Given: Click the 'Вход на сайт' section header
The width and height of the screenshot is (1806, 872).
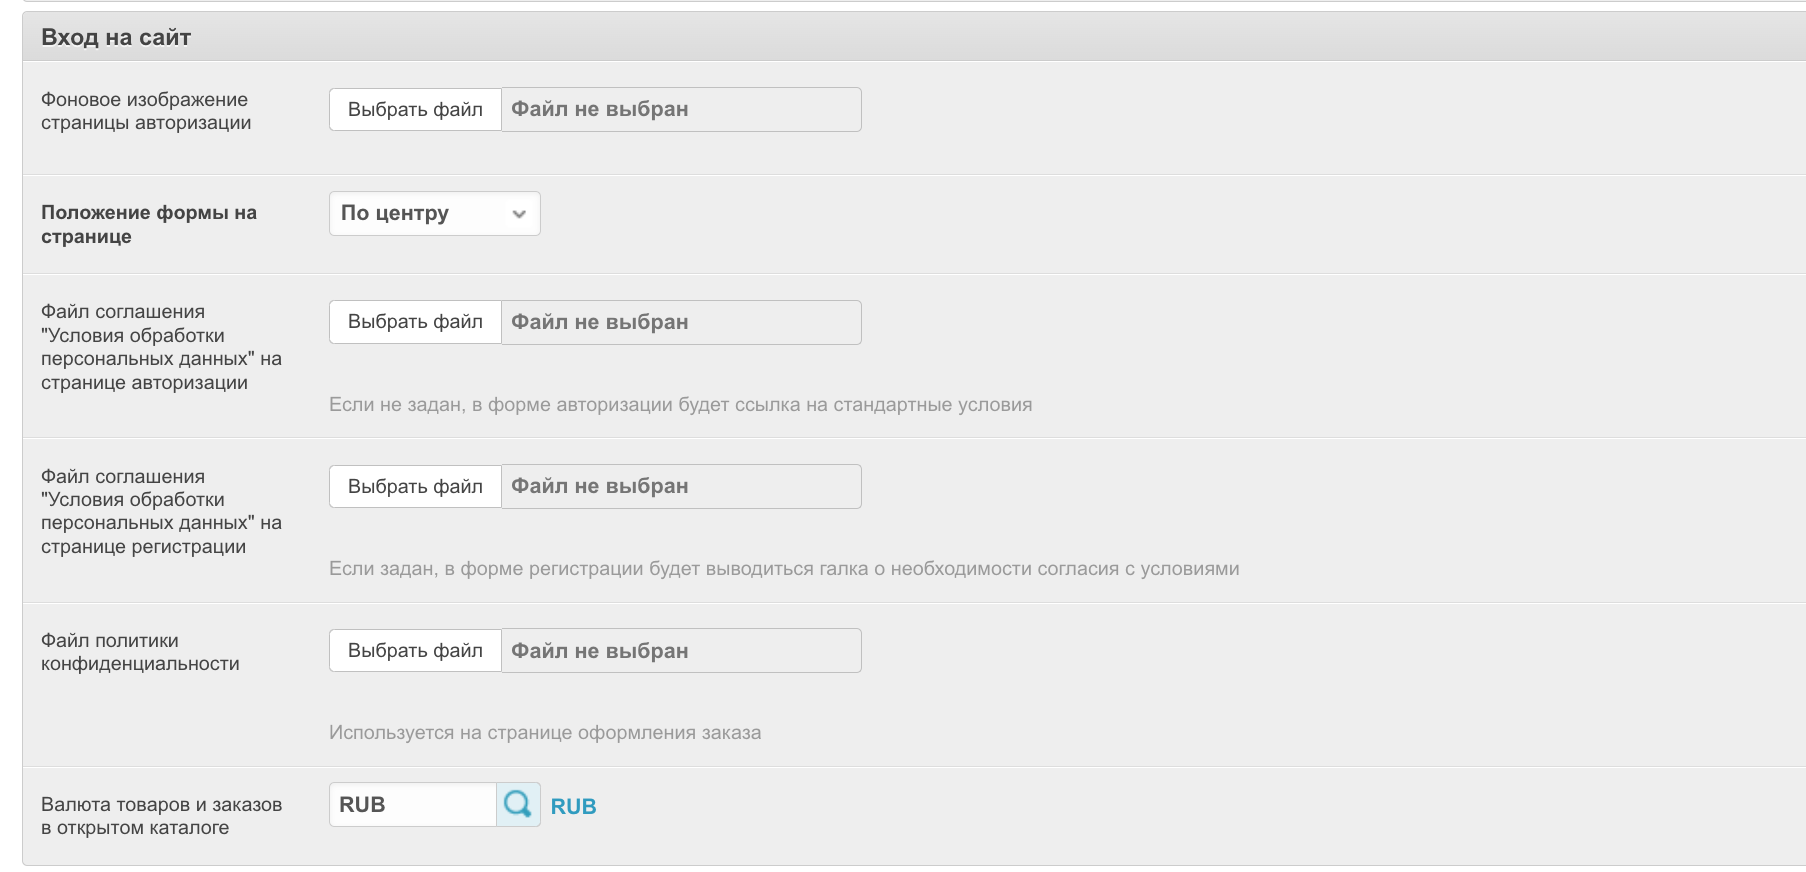Looking at the screenshot, I should tap(116, 37).
